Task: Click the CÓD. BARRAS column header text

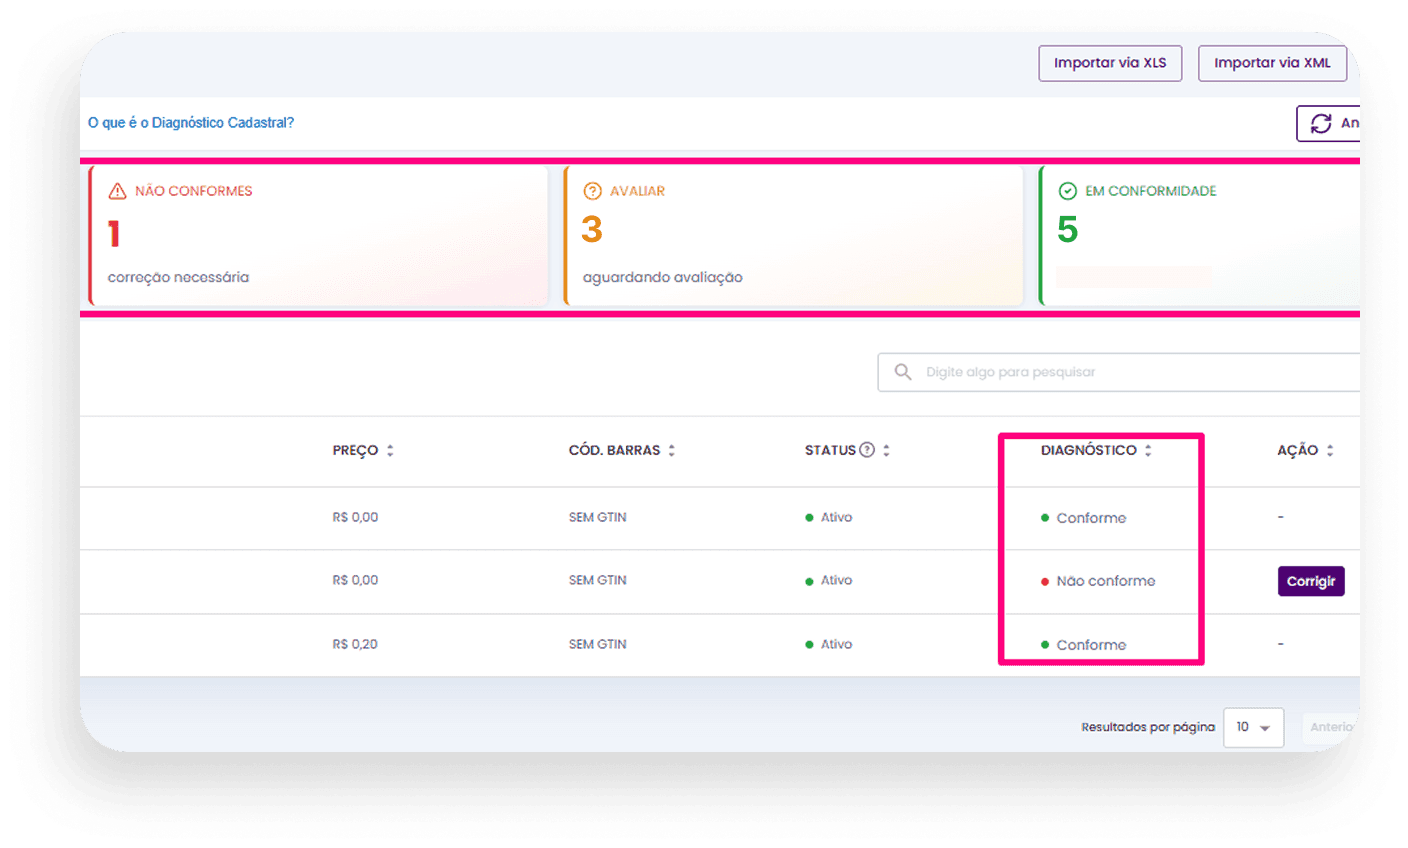Action: pos(614,451)
